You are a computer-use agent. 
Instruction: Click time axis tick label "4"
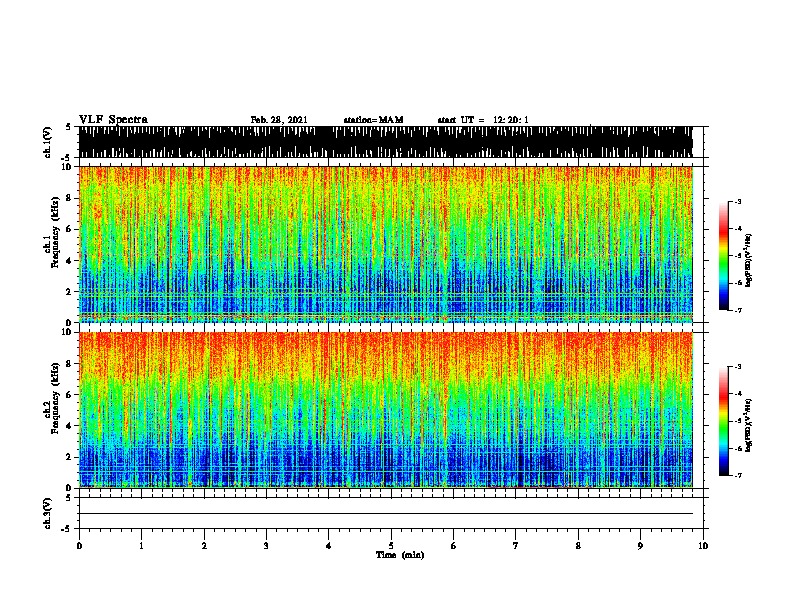(x=329, y=546)
